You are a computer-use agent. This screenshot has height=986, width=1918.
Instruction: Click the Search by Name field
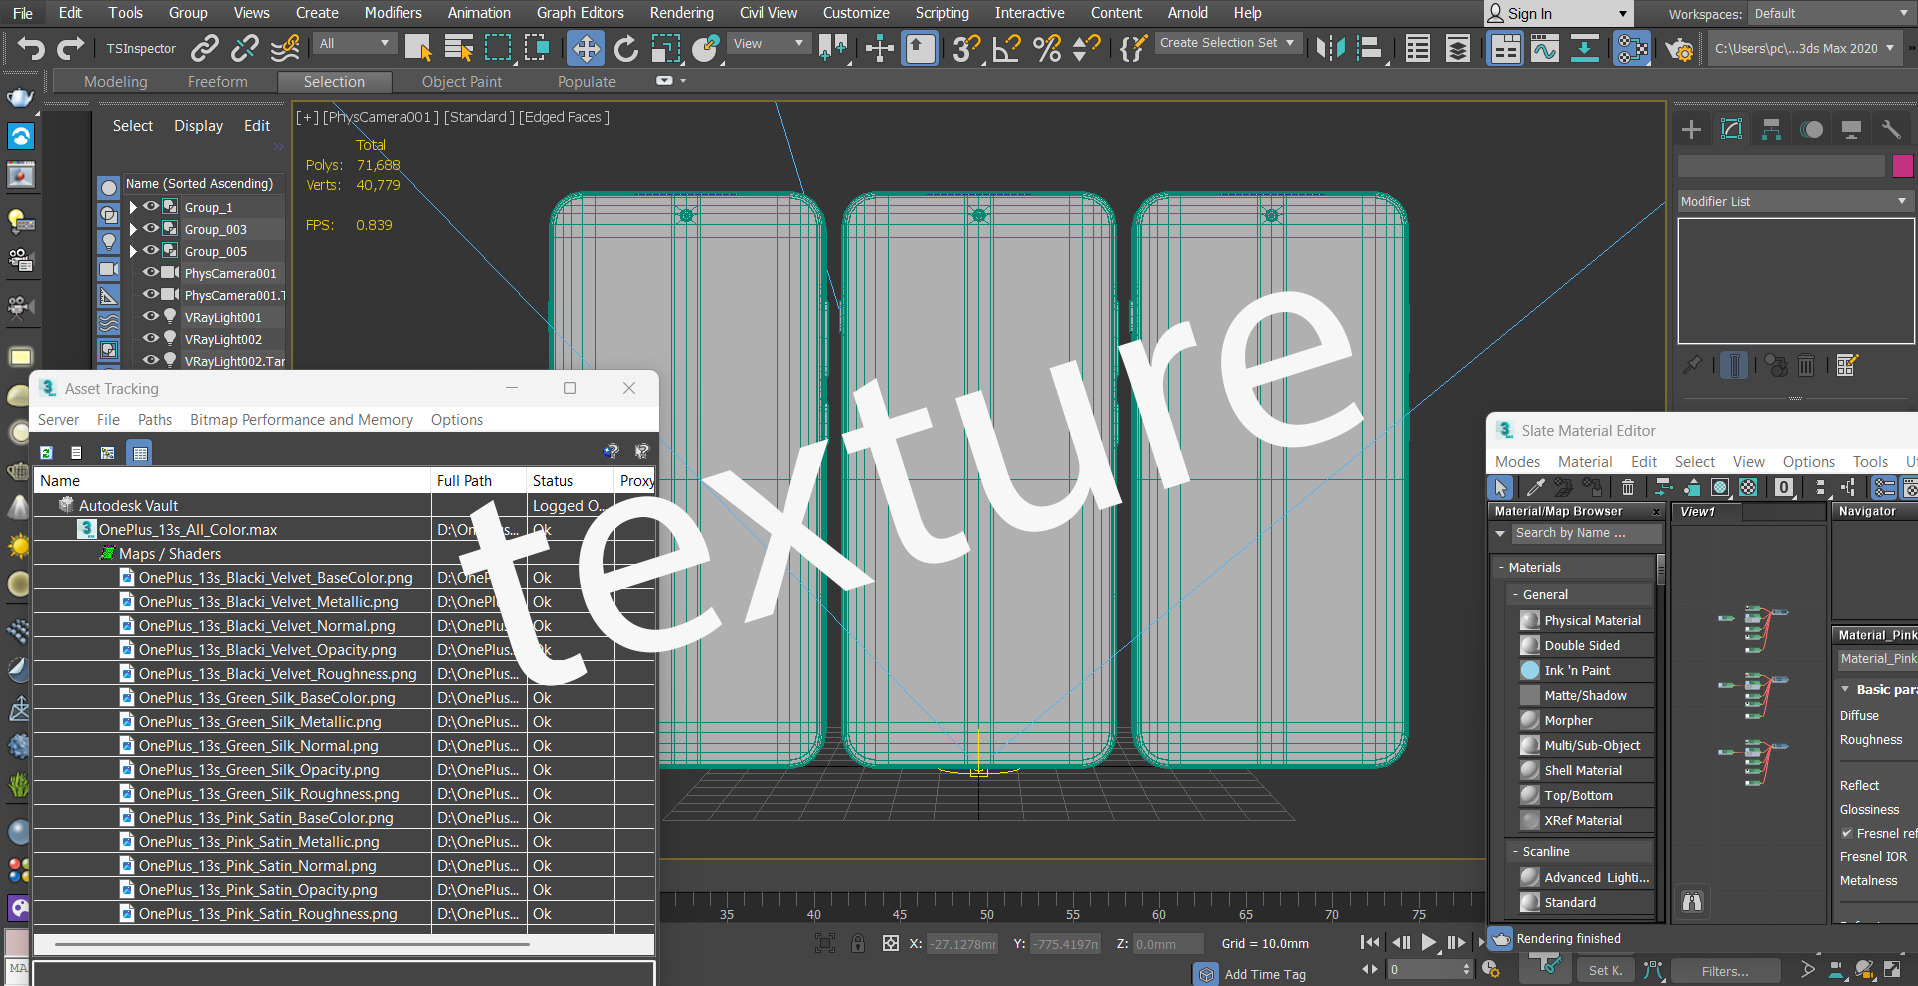pos(1586,533)
